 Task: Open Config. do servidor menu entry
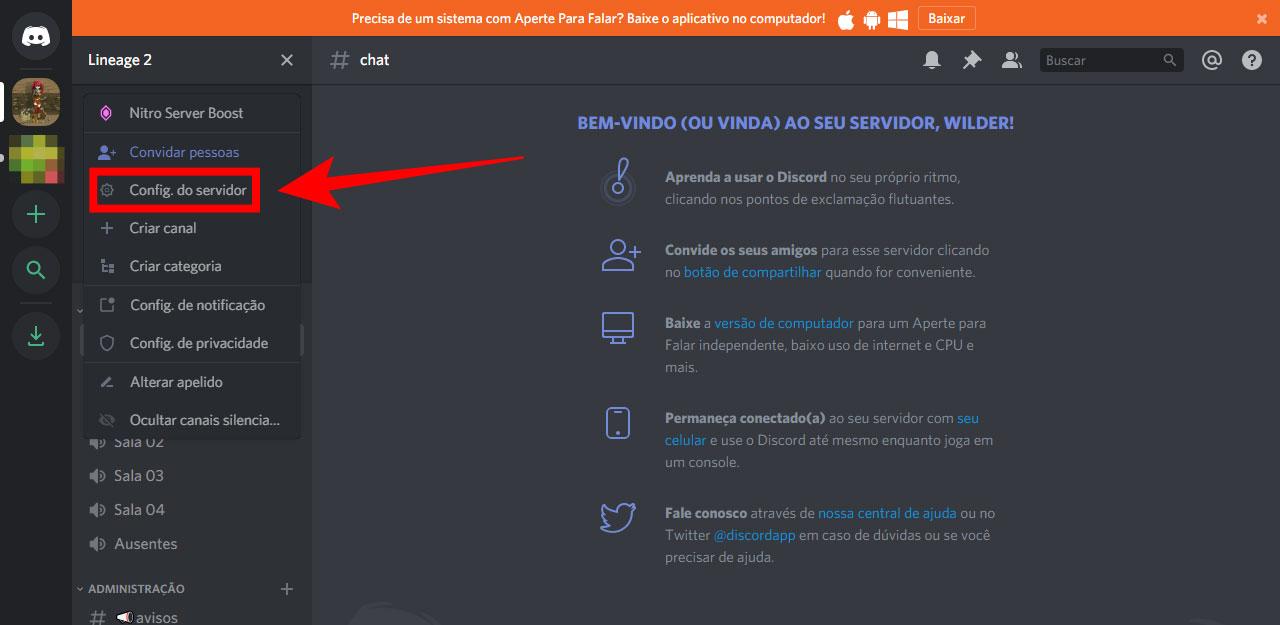186,189
